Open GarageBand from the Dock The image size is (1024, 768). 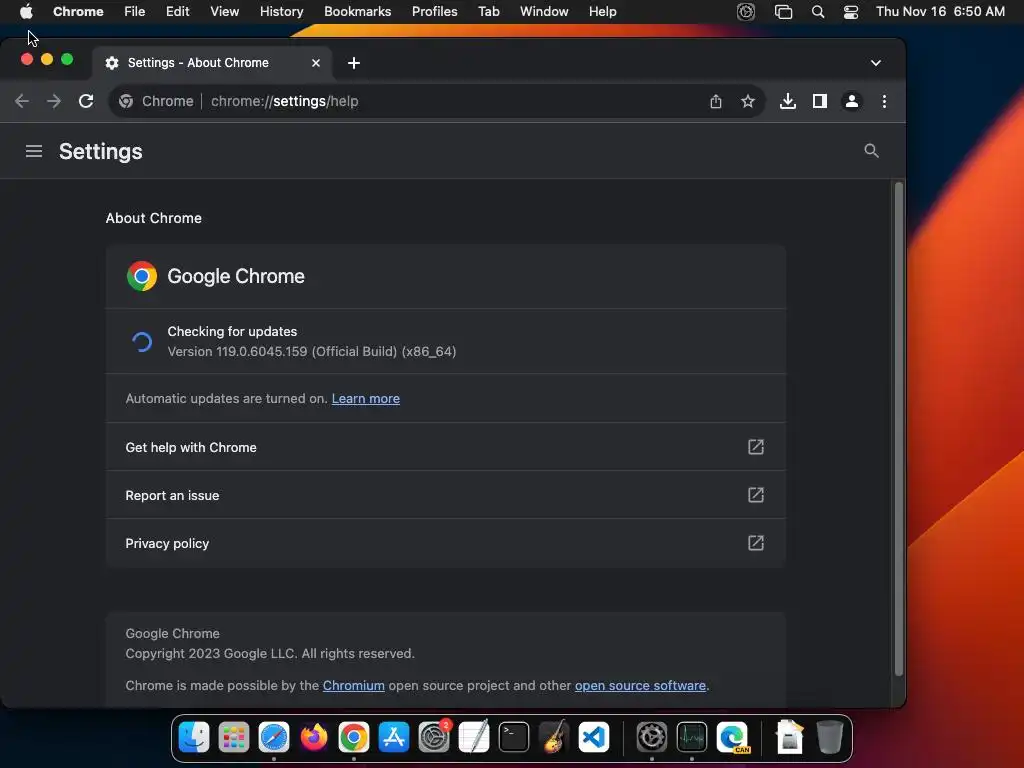pyautogui.click(x=554, y=737)
